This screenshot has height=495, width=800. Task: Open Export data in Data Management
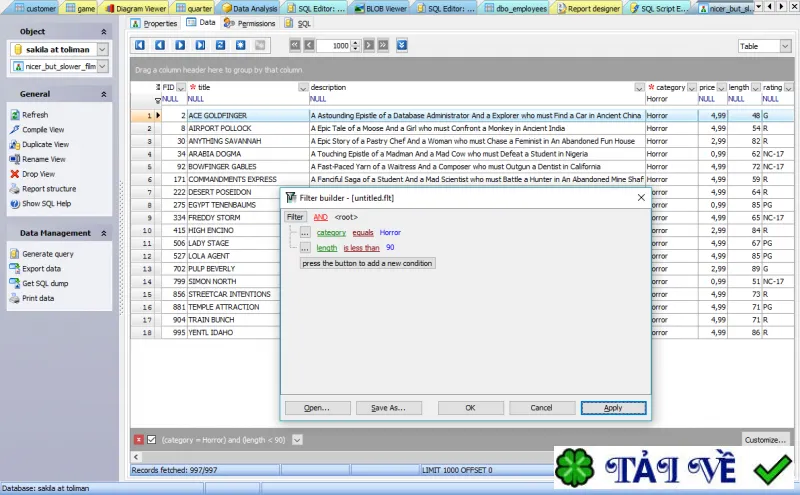[41, 268]
